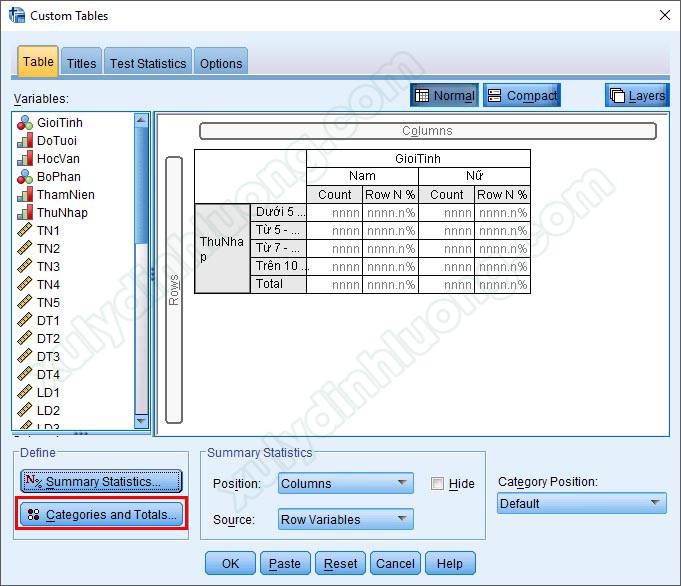
Task: Open the Test Statistics tab
Action: [148, 63]
